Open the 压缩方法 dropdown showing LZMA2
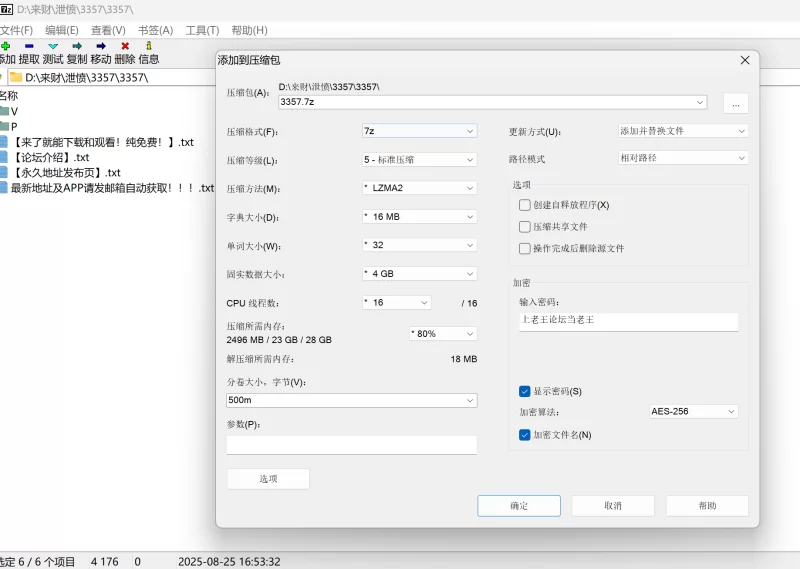Screen dimensions: 800x569 pyautogui.click(x=419, y=188)
